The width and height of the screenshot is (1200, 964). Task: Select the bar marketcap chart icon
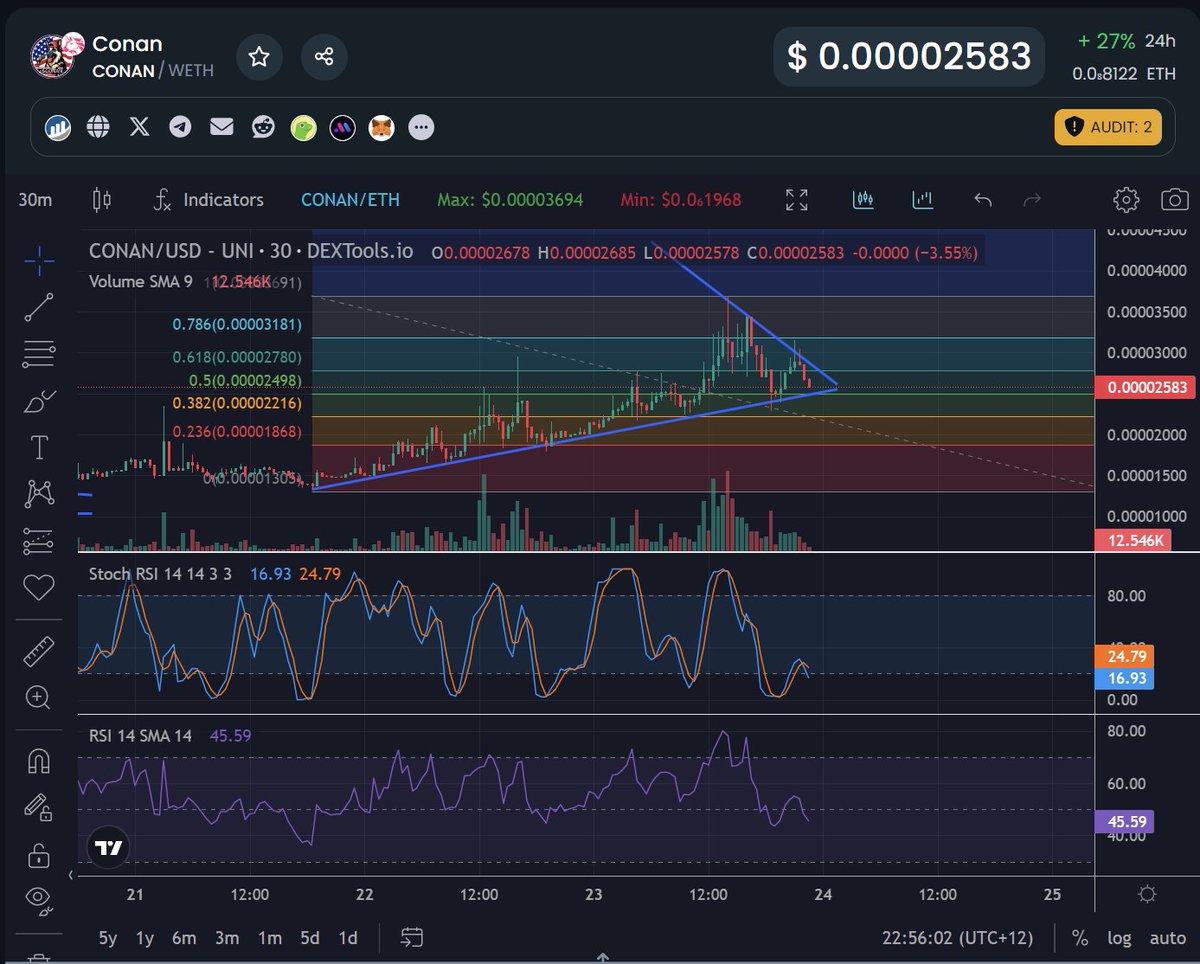pos(922,200)
